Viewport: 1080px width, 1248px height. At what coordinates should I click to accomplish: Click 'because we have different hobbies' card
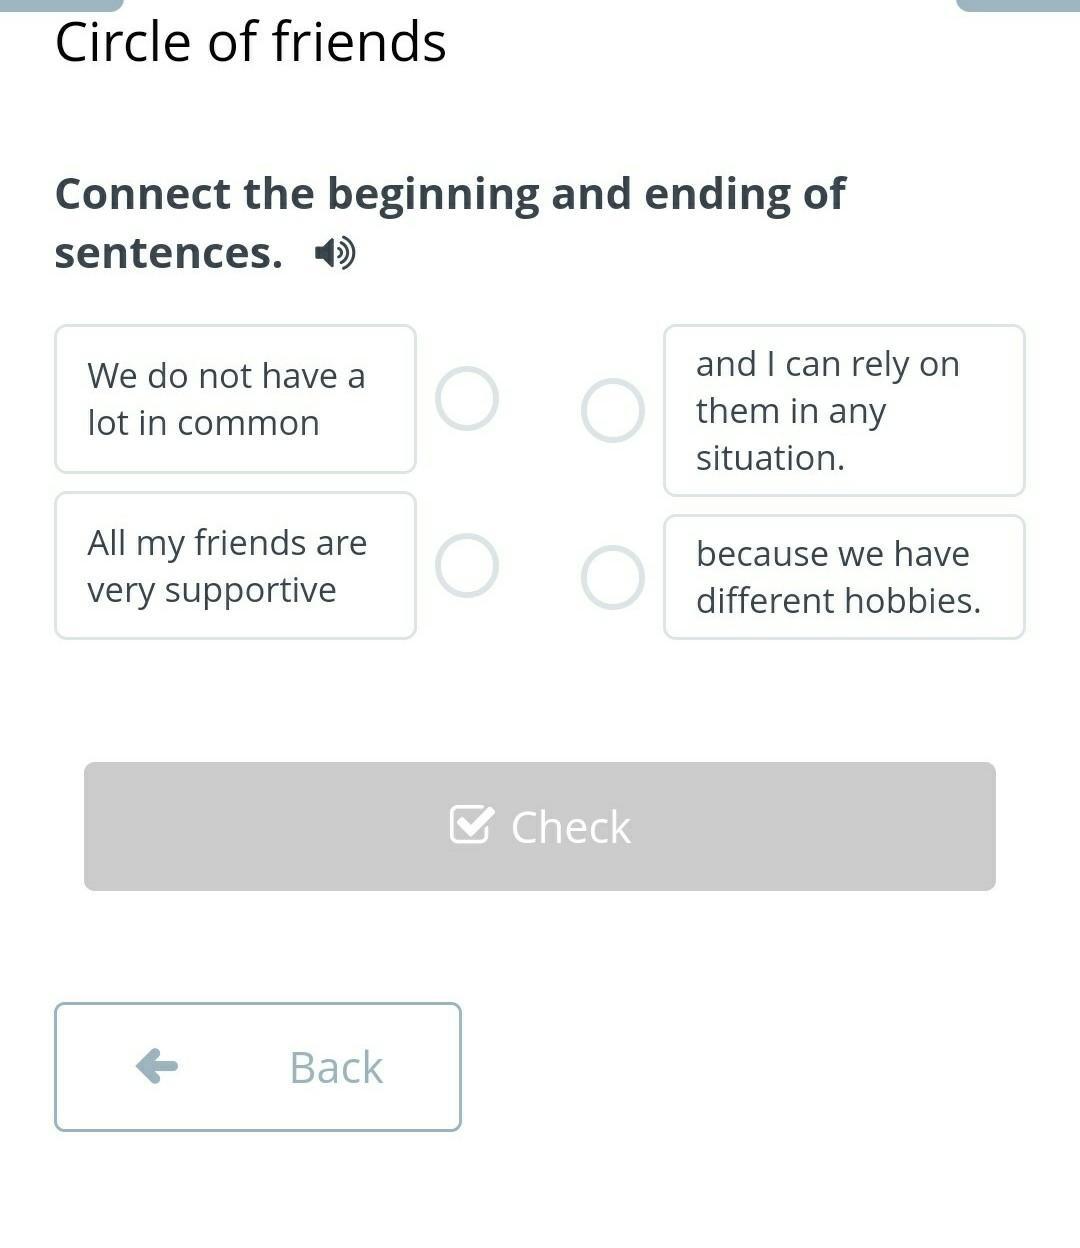pos(844,577)
